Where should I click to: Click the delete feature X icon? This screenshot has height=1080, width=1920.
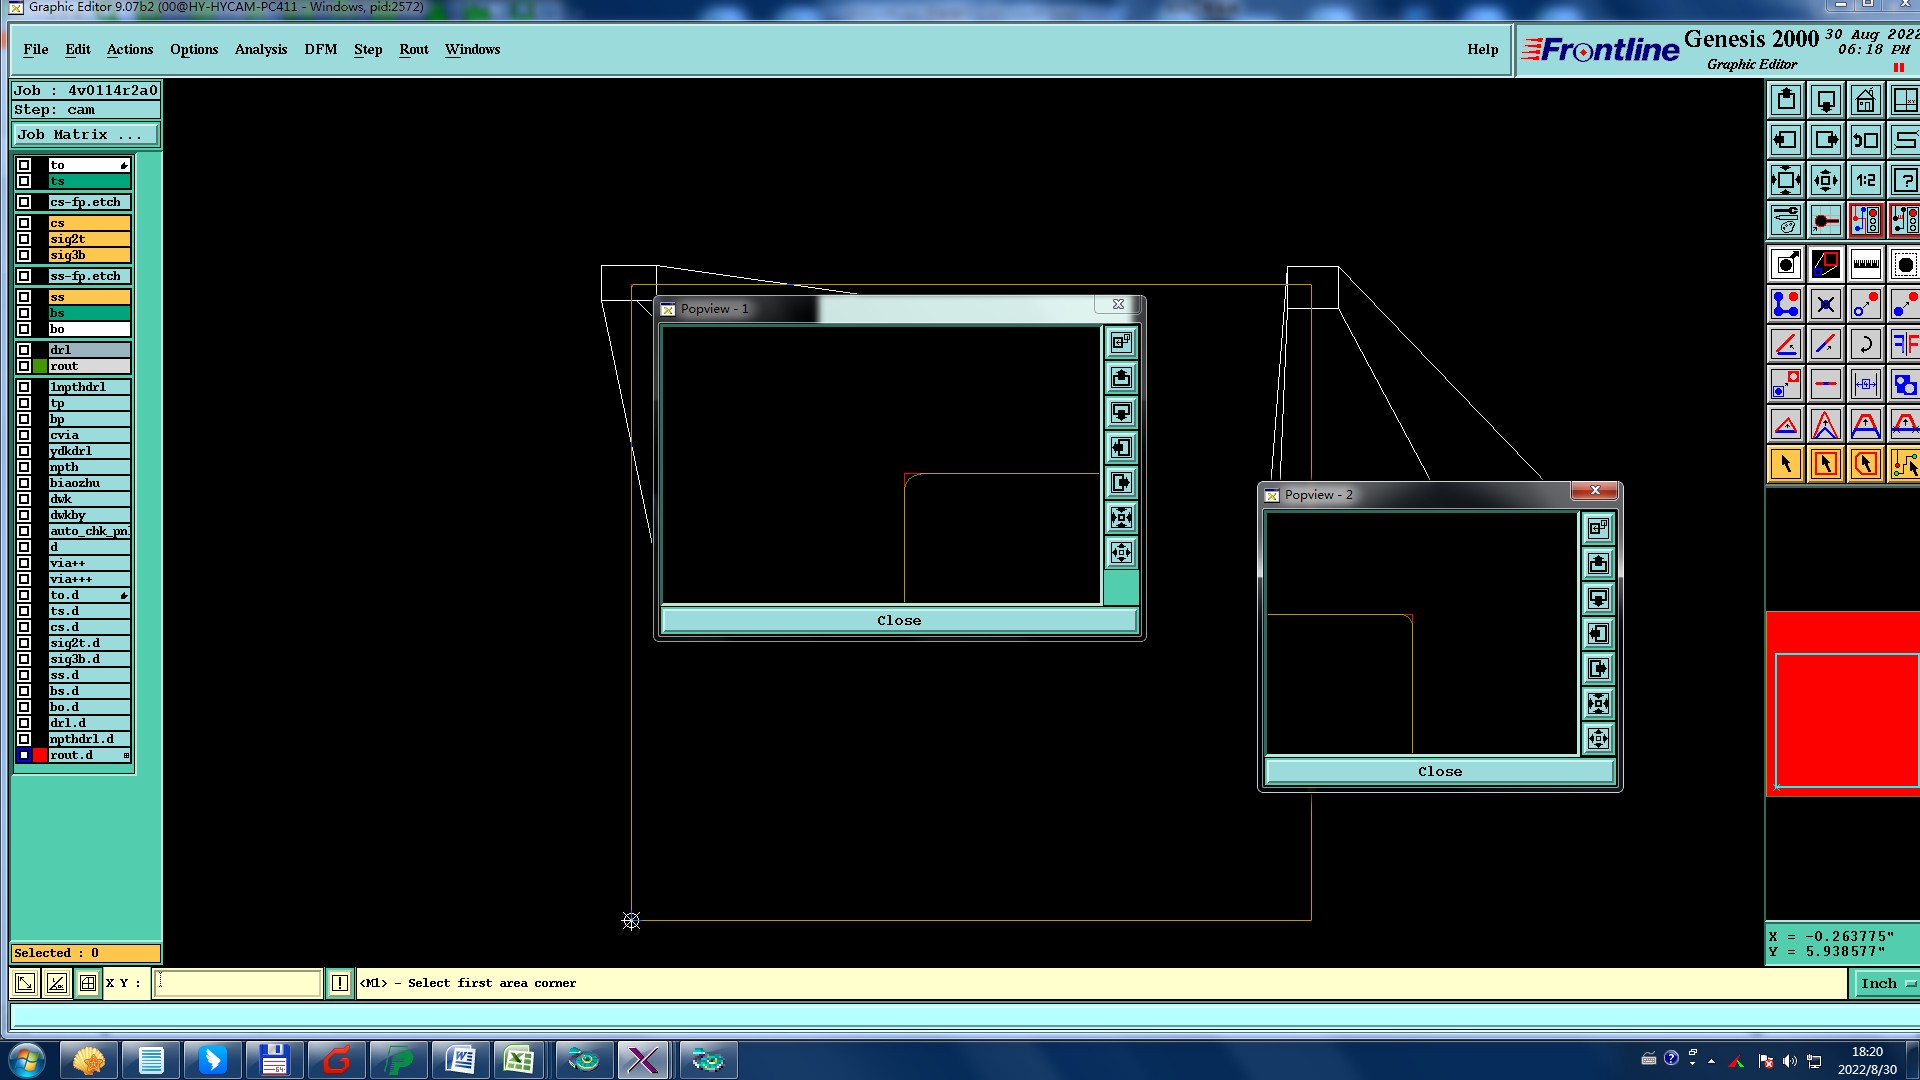coord(1825,304)
